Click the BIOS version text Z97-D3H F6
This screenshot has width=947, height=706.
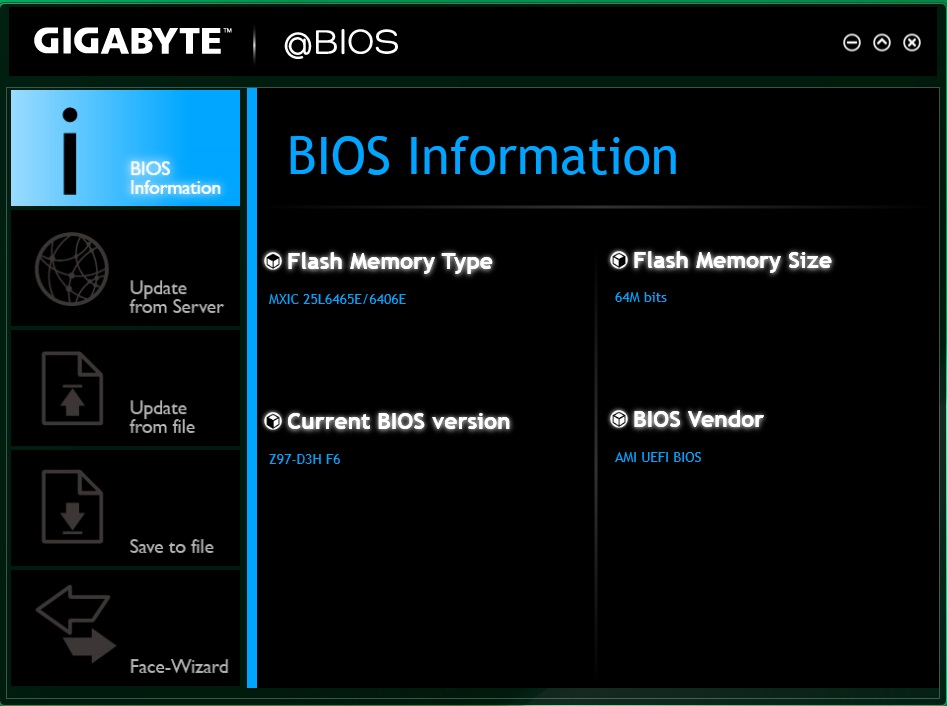[305, 460]
